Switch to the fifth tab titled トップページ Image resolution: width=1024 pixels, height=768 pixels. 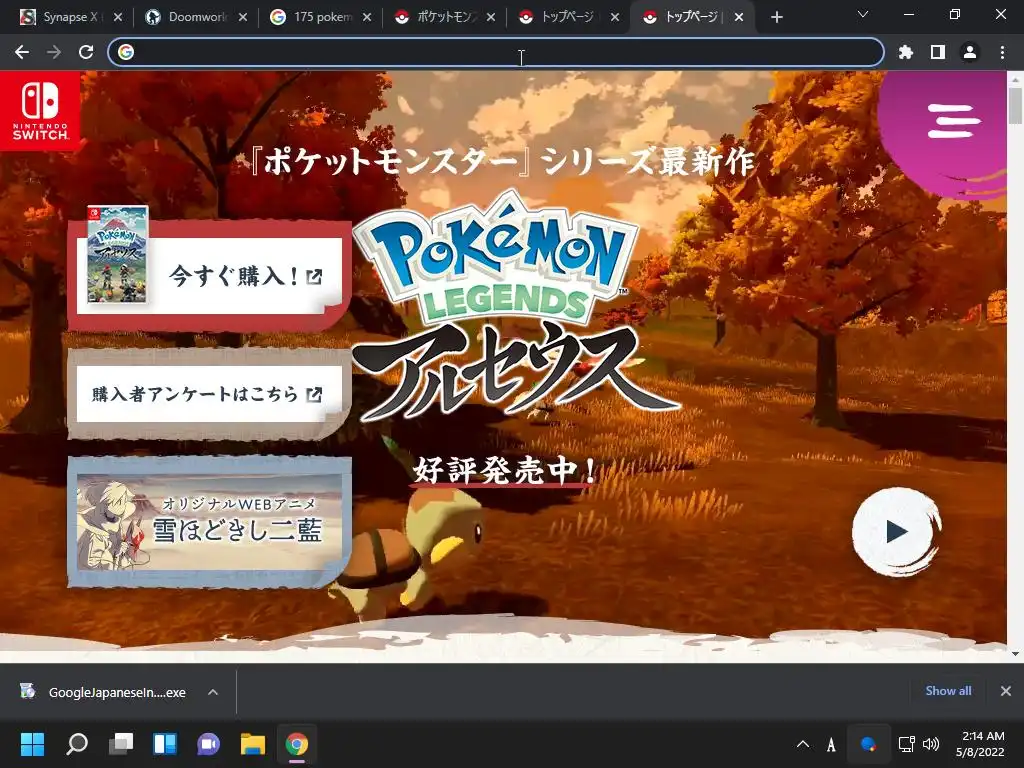point(569,17)
